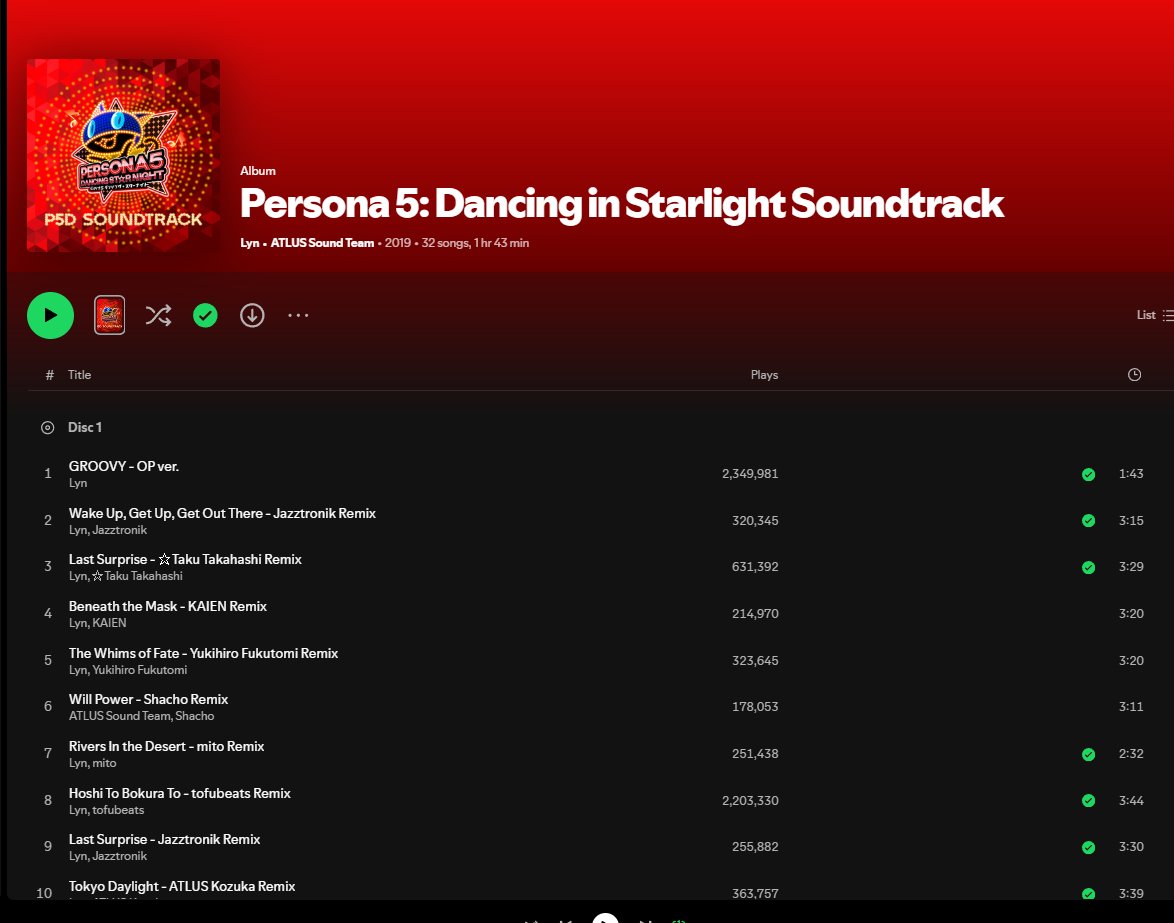Click the 3:11 duration of Will Power
1174x923 pixels.
coord(1131,707)
